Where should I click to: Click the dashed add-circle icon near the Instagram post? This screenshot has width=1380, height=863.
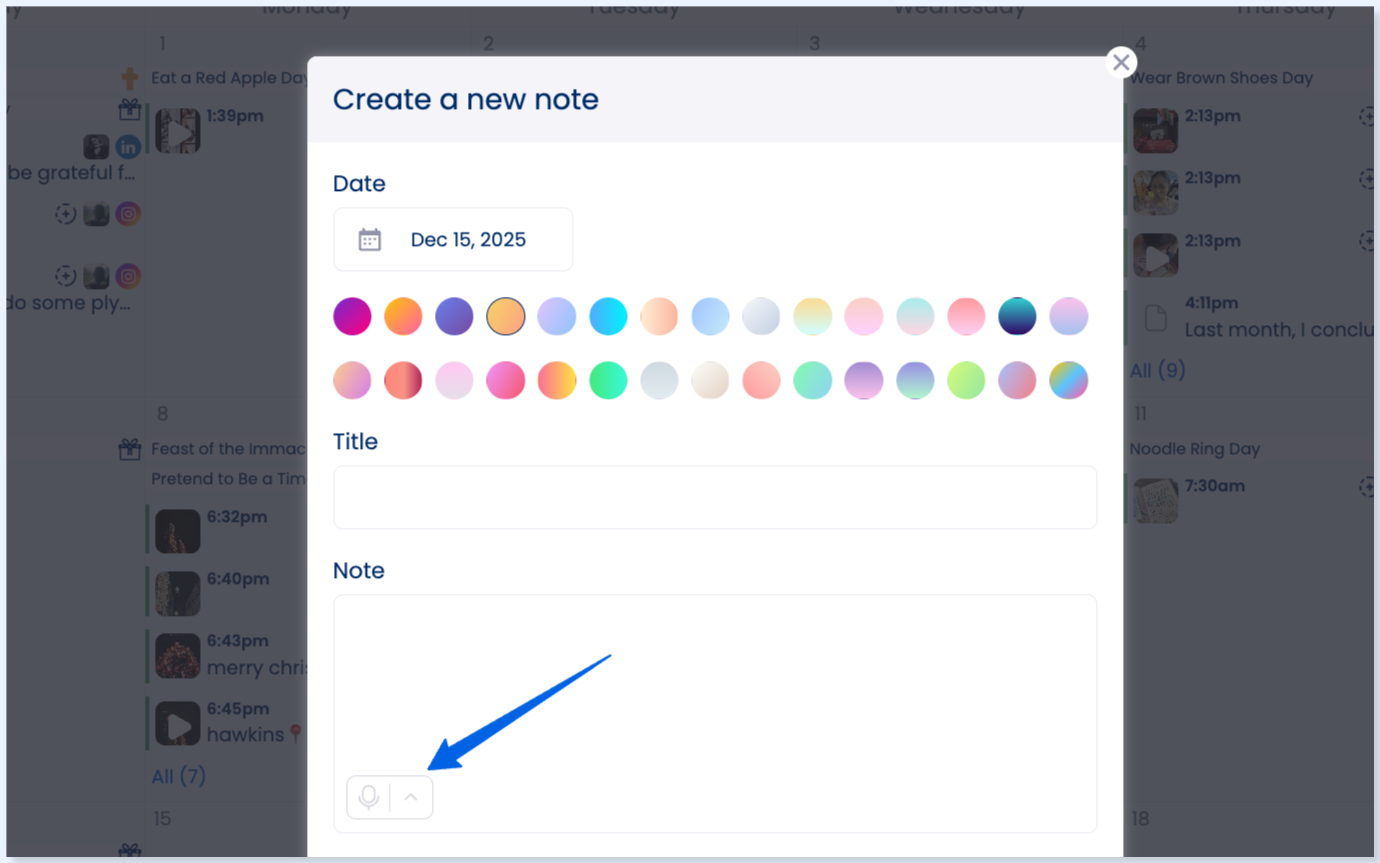(65, 213)
